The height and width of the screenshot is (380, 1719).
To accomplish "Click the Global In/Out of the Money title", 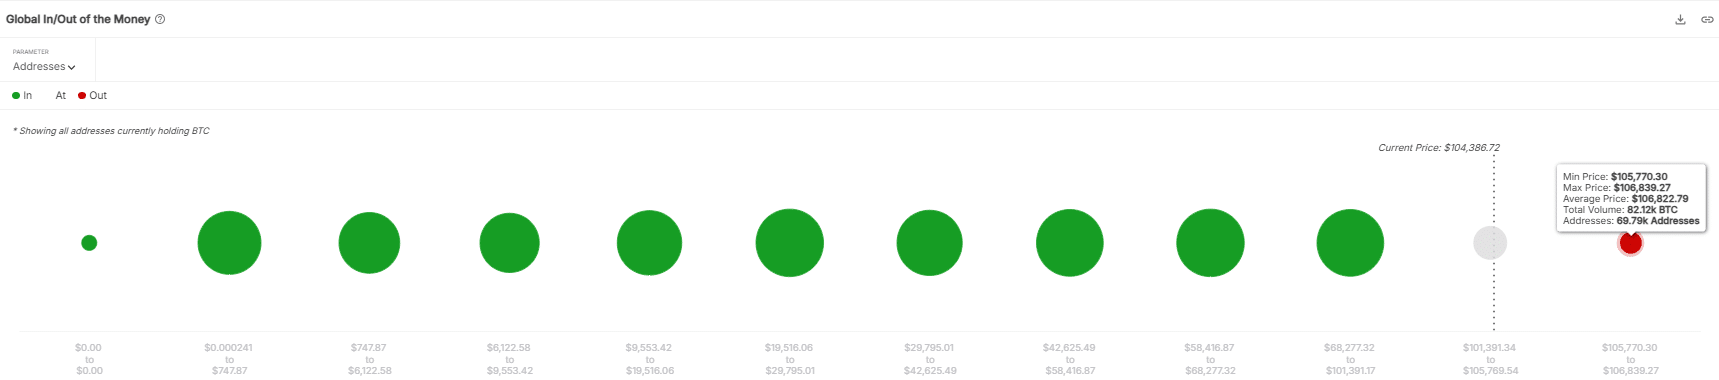I will click(78, 19).
